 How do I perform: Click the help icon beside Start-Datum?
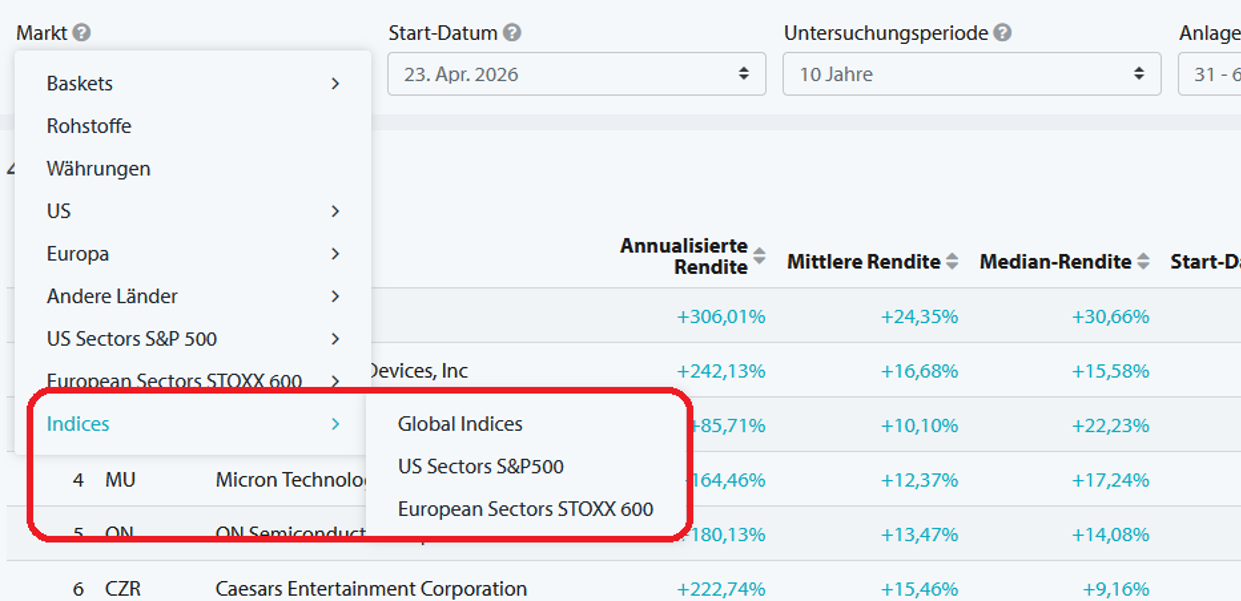point(511,32)
